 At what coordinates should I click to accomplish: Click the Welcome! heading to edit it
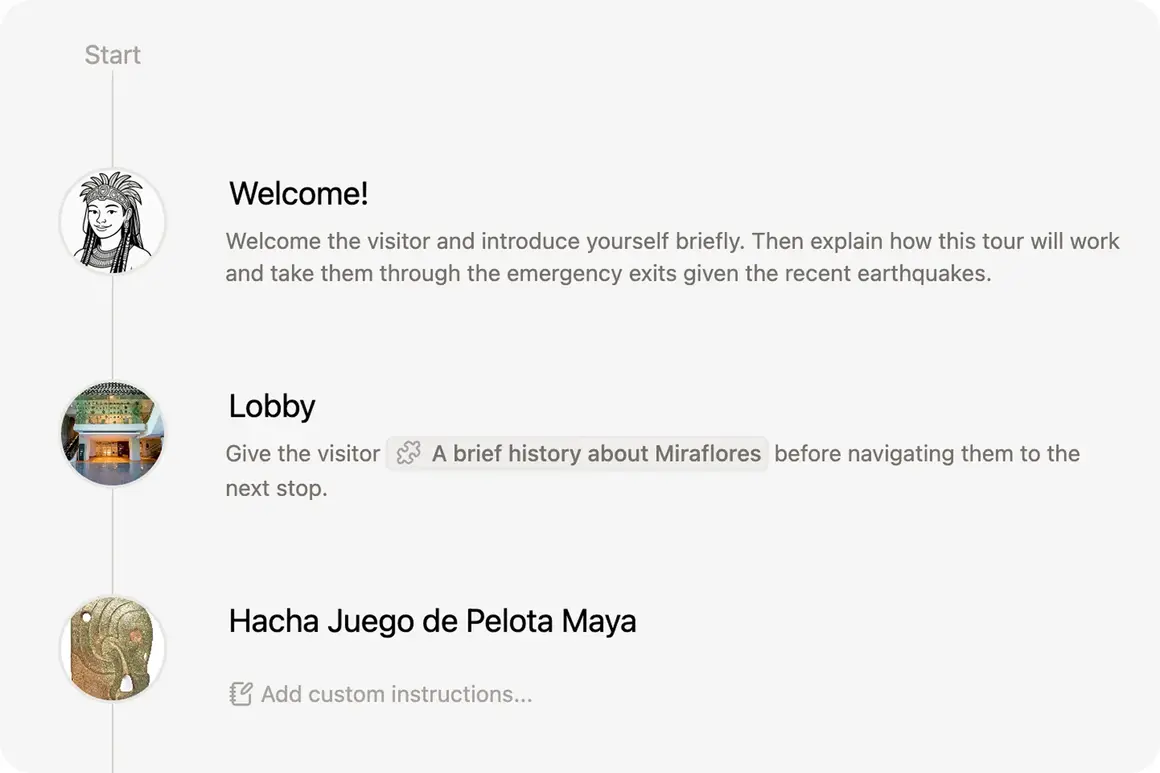pos(298,193)
